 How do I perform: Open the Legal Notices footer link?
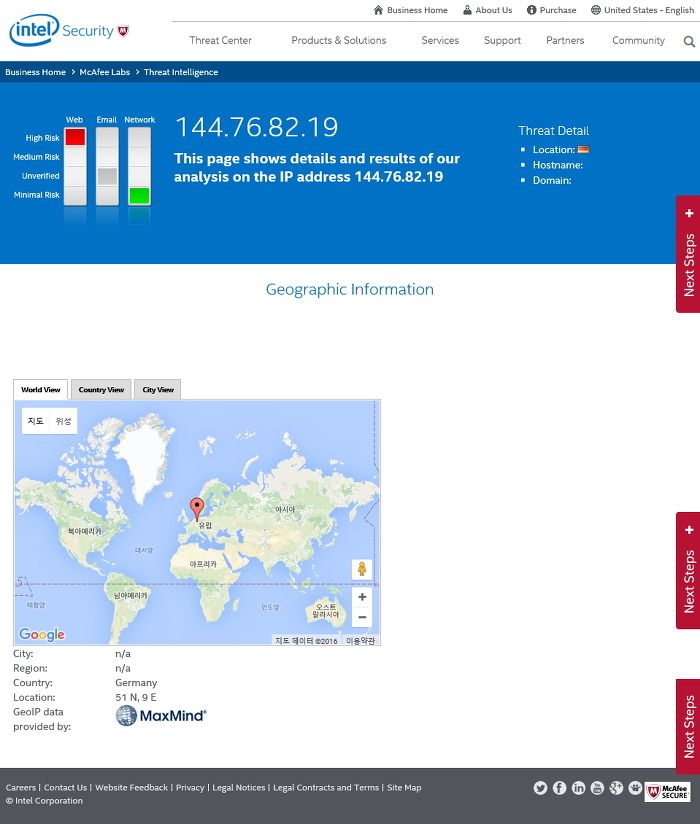click(239, 787)
